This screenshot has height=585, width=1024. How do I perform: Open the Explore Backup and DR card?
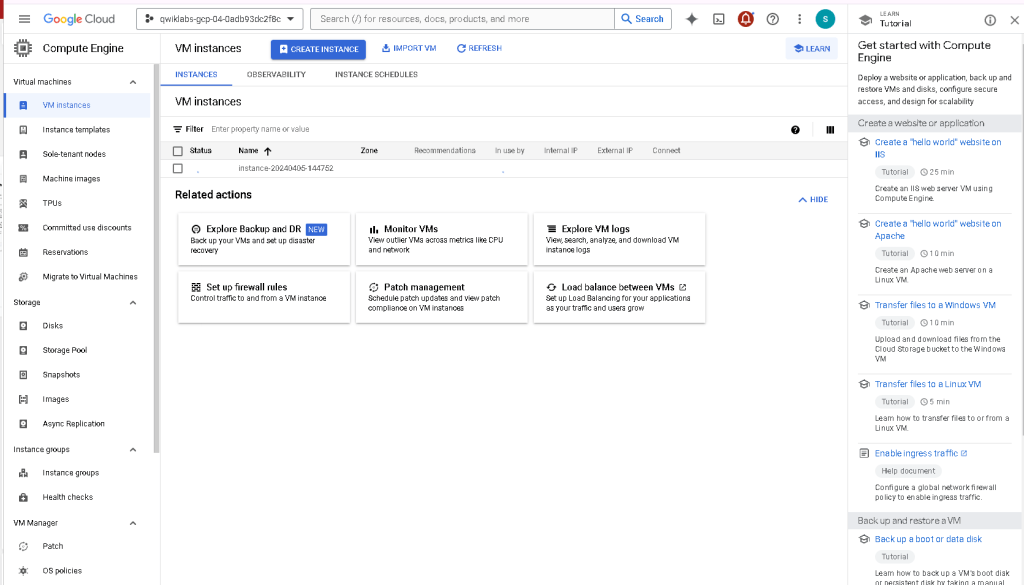pyautogui.click(x=264, y=240)
